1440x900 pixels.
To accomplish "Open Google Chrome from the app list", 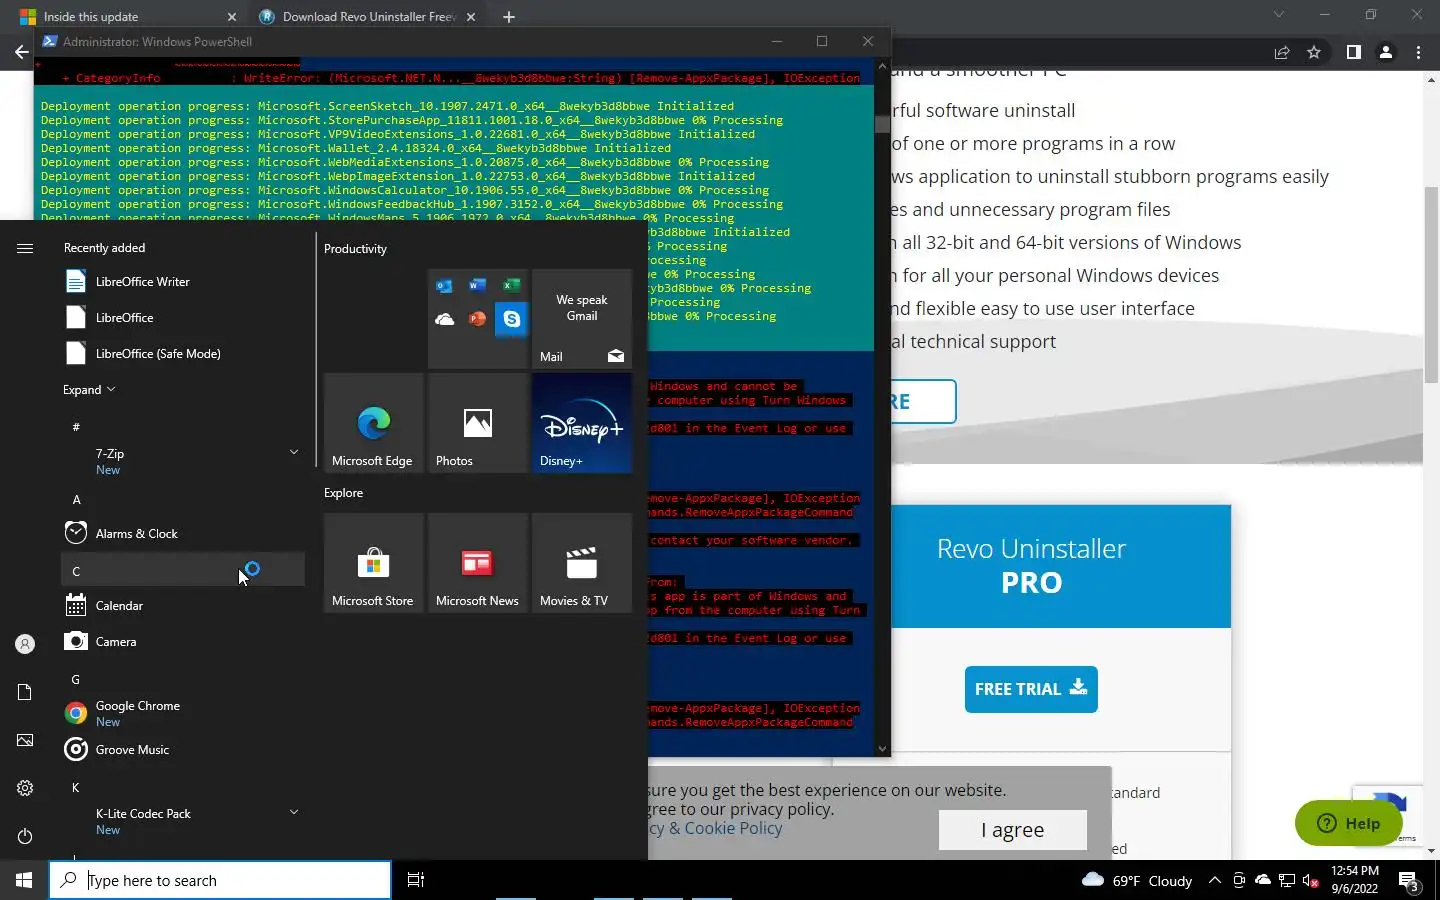I will pyautogui.click(x=183, y=713).
